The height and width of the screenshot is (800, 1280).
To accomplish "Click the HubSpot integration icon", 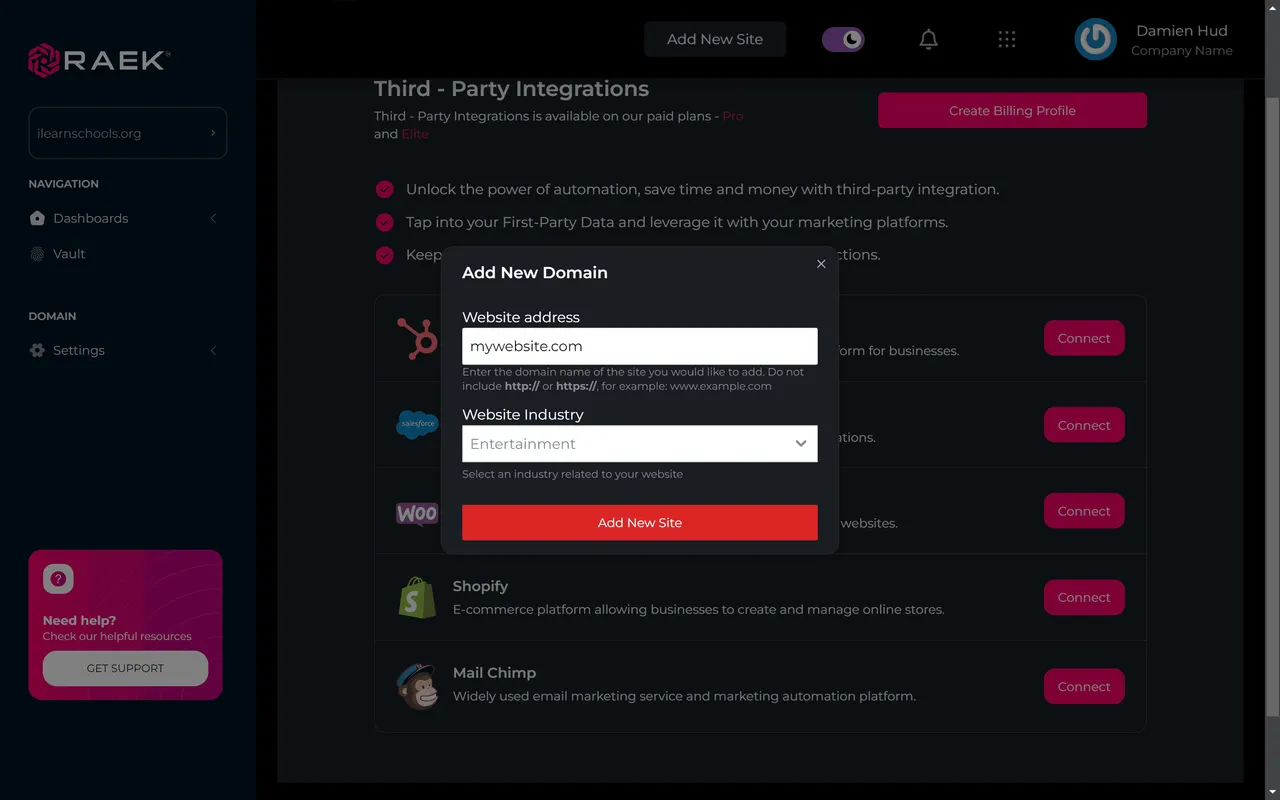I will (417, 338).
